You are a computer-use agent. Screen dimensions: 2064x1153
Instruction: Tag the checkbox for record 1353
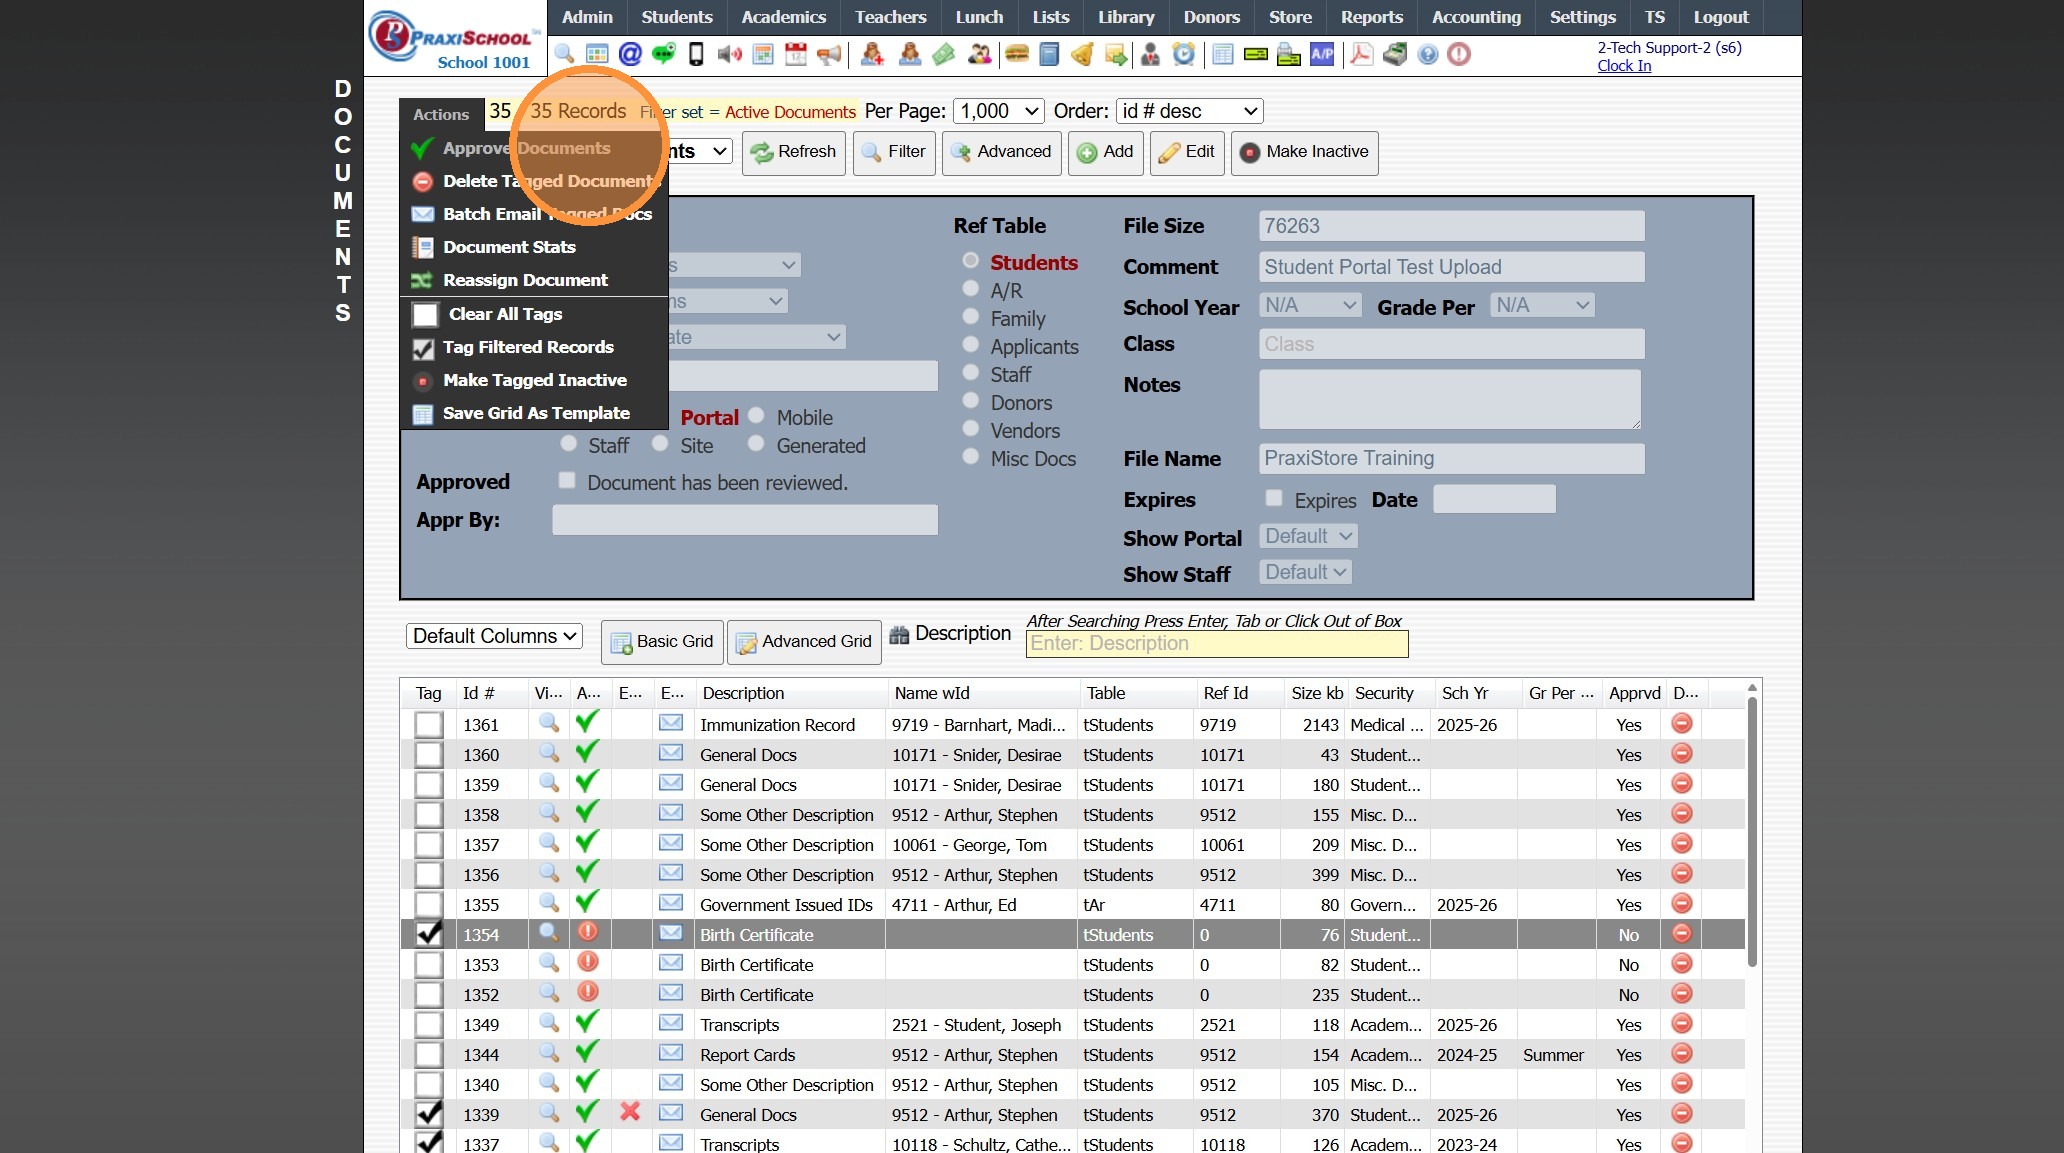click(429, 965)
